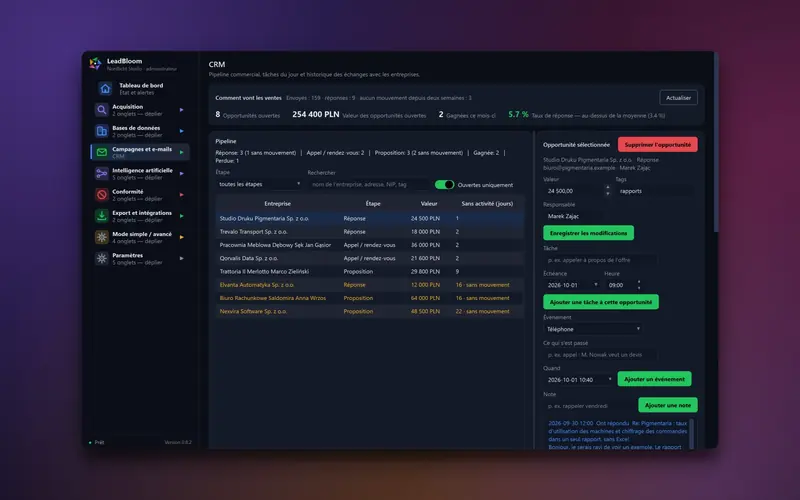
Task: Expand Export et intégrations arrow
Action: point(182,216)
